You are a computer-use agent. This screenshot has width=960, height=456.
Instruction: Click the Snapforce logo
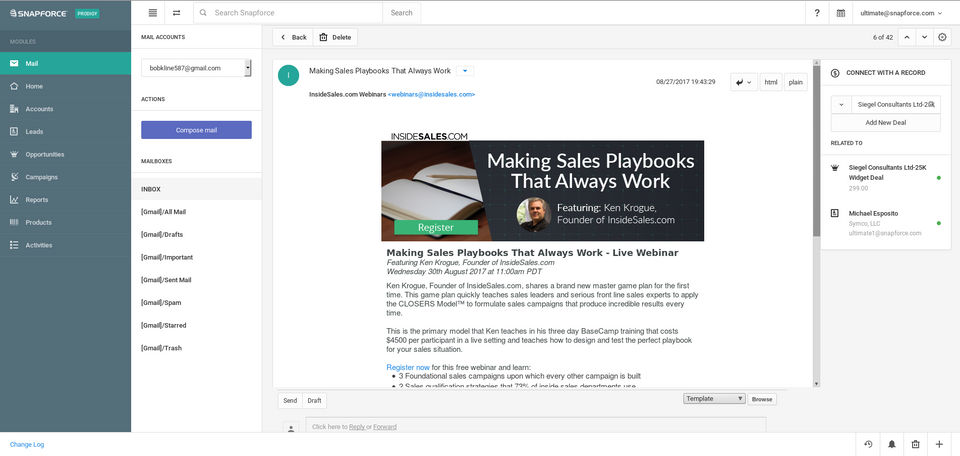point(39,13)
